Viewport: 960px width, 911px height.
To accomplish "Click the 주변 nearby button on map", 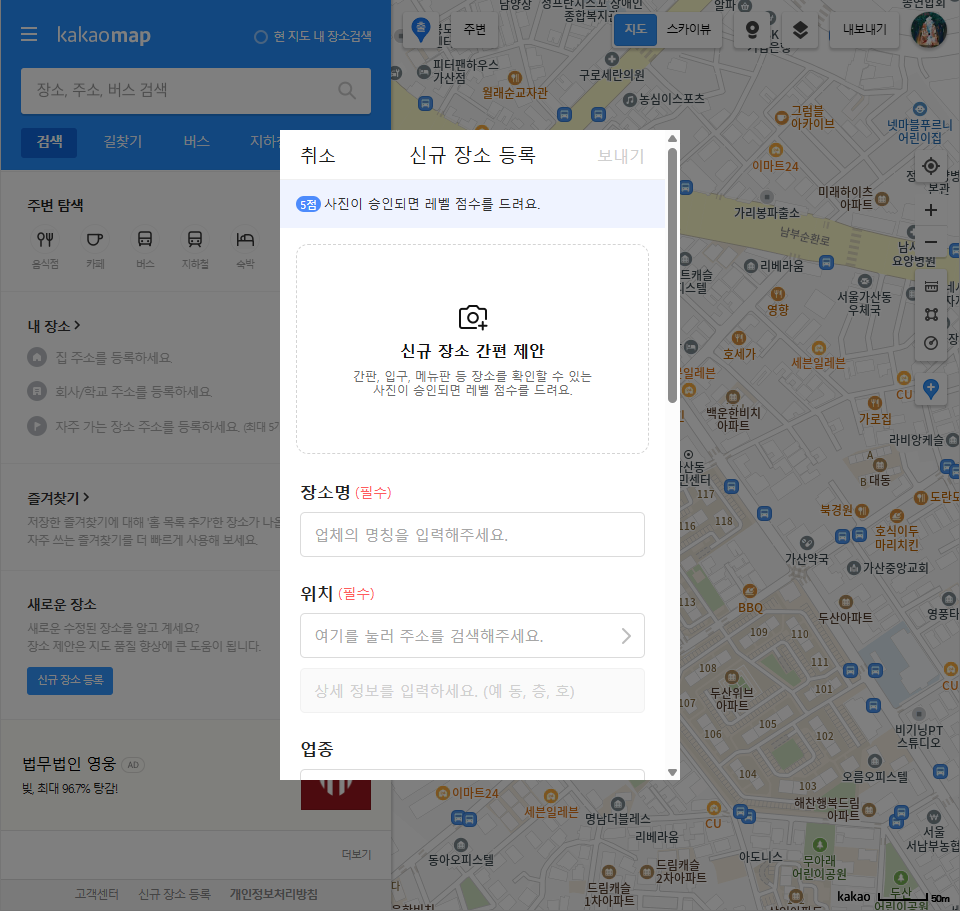I will pos(474,29).
